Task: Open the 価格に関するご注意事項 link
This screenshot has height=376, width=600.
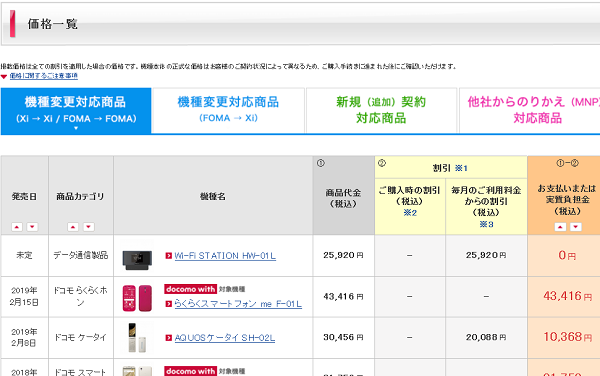Action: coord(44,76)
